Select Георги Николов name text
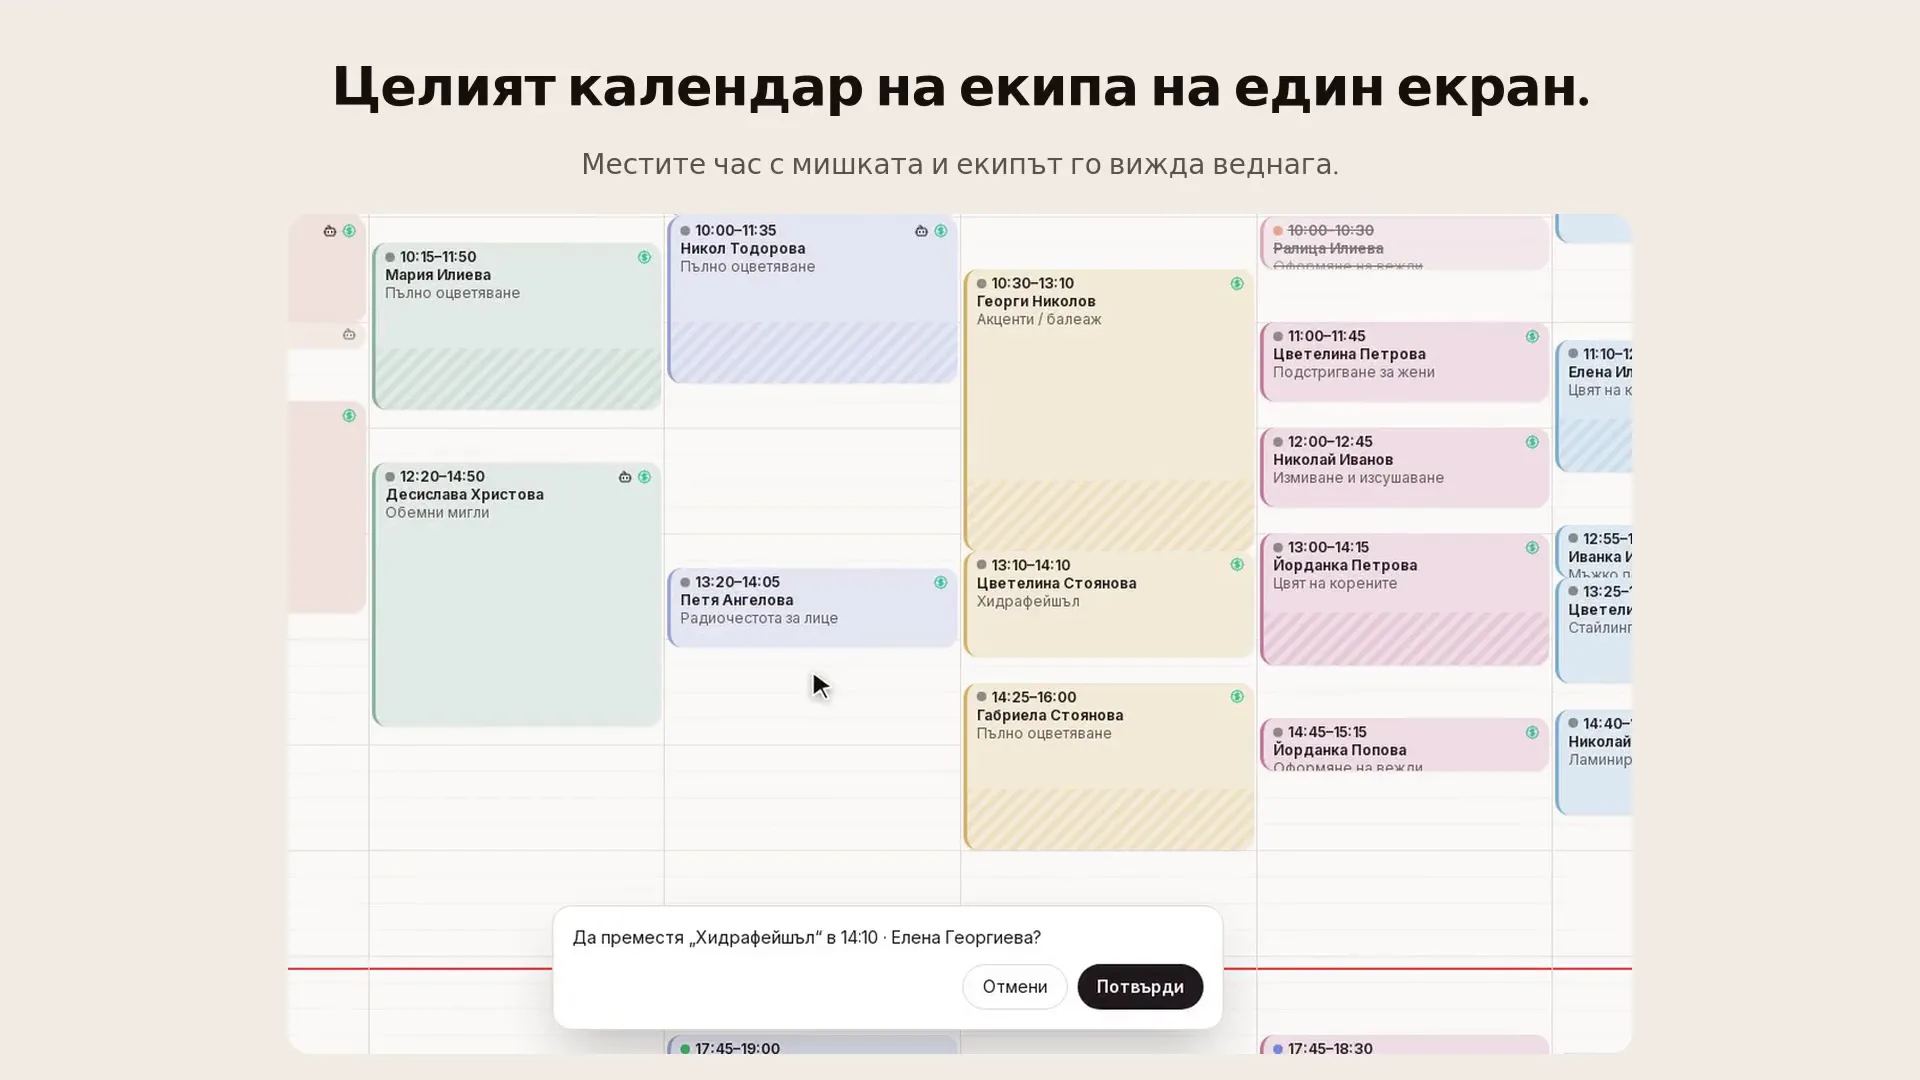 [x=1036, y=301]
